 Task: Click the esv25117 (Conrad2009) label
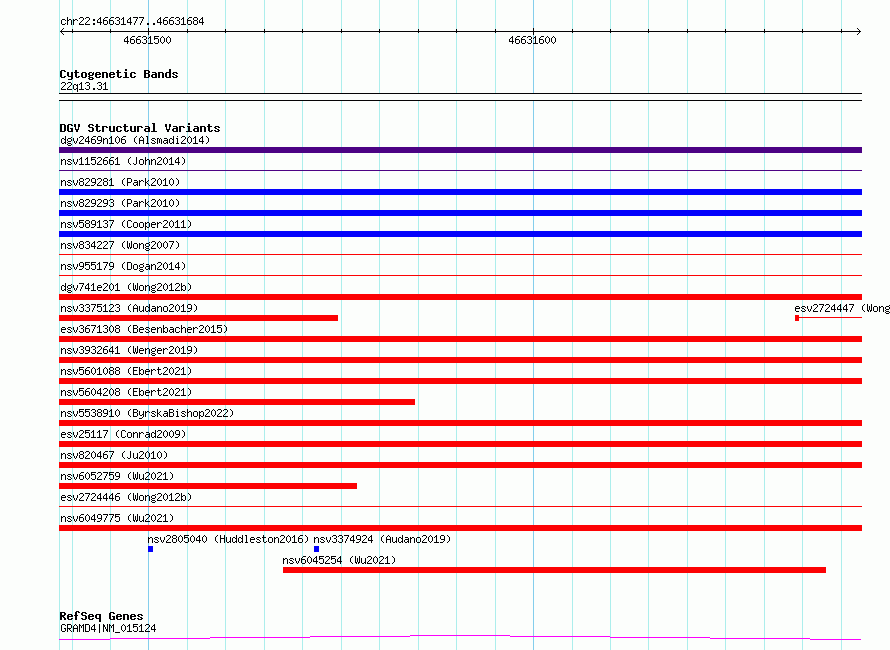pos(123,434)
